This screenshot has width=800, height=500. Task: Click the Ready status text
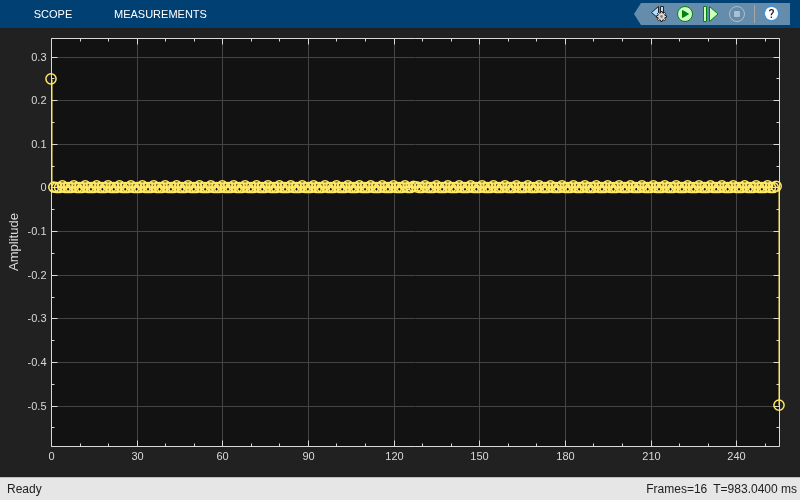tap(24, 489)
